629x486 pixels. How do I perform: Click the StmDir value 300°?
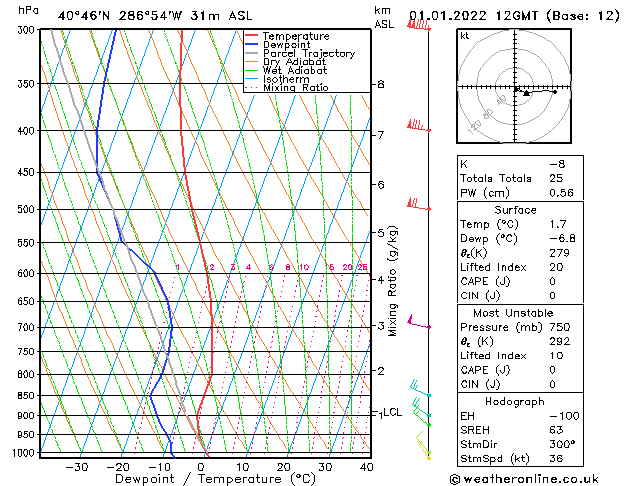pos(562,444)
